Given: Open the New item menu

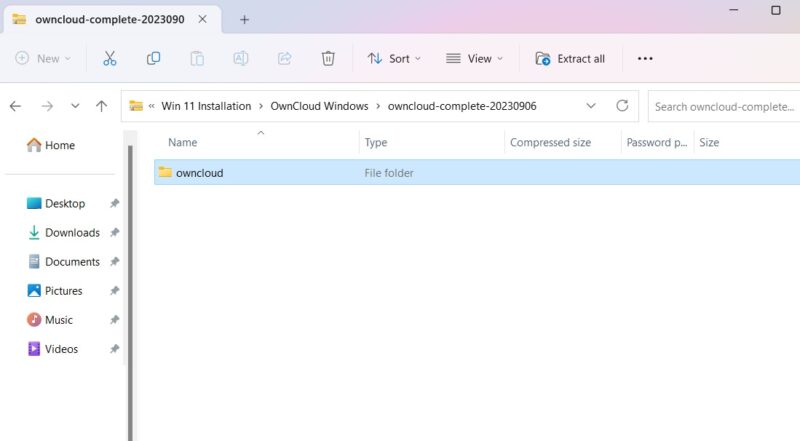Looking at the screenshot, I should click(x=43, y=59).
